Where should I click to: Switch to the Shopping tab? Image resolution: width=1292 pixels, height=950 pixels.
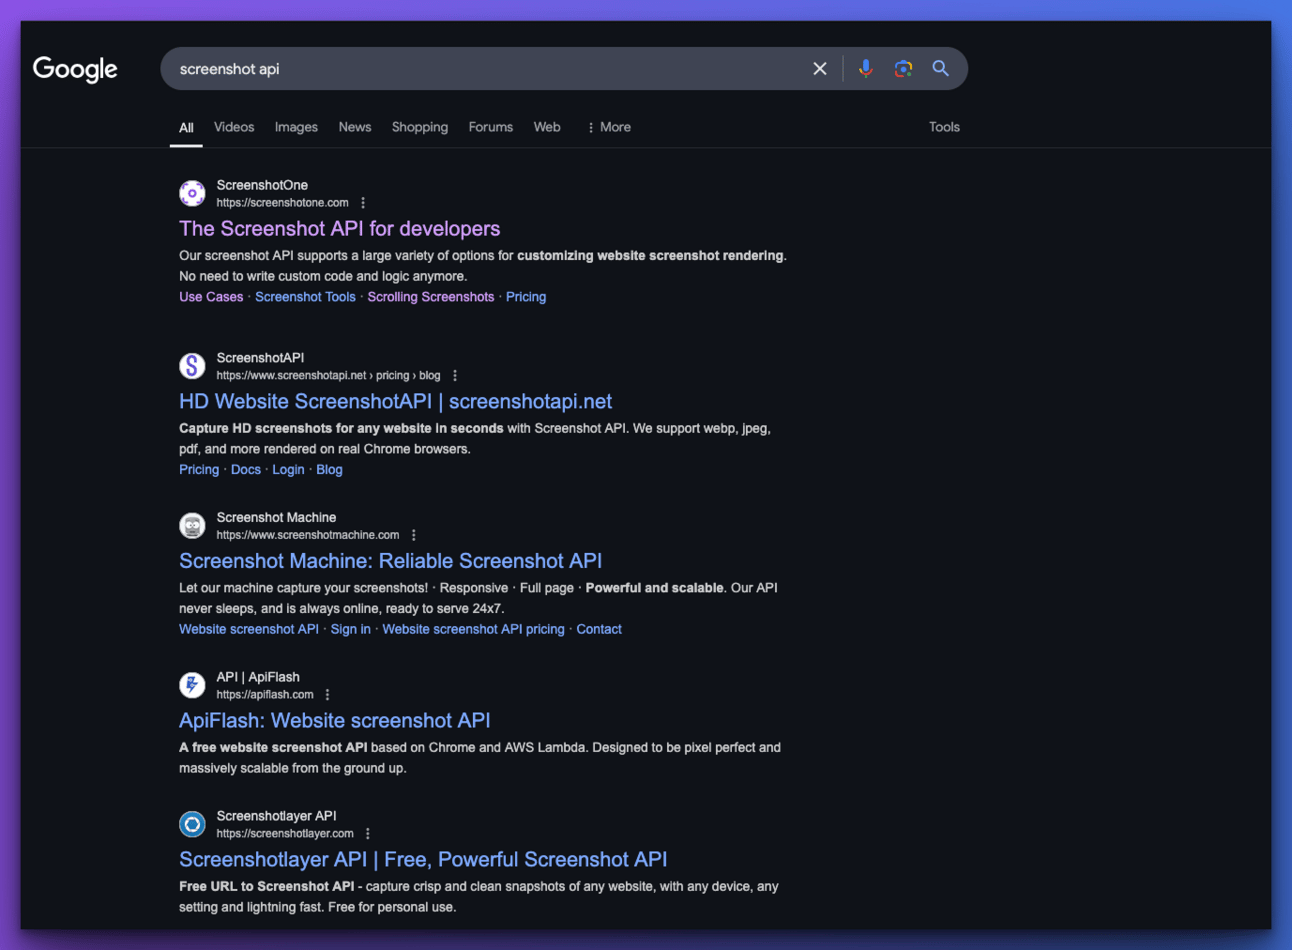click(x=420, y=127)
